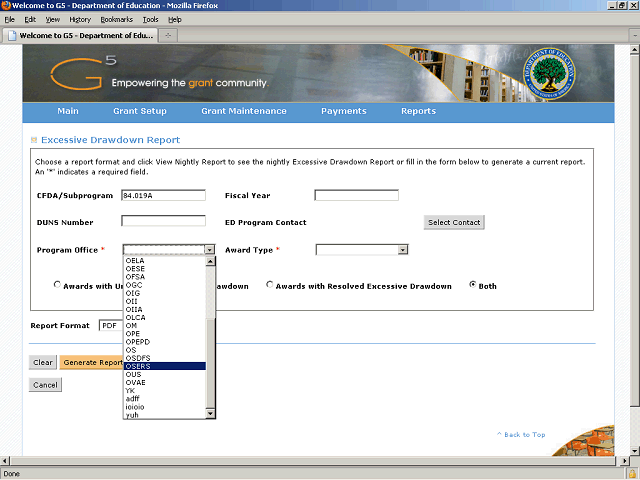Image resolution: width=640 pixels, height=480 pixels.
Task: Choose OUS in Program Office list
Action: click(x=165, y=374)
